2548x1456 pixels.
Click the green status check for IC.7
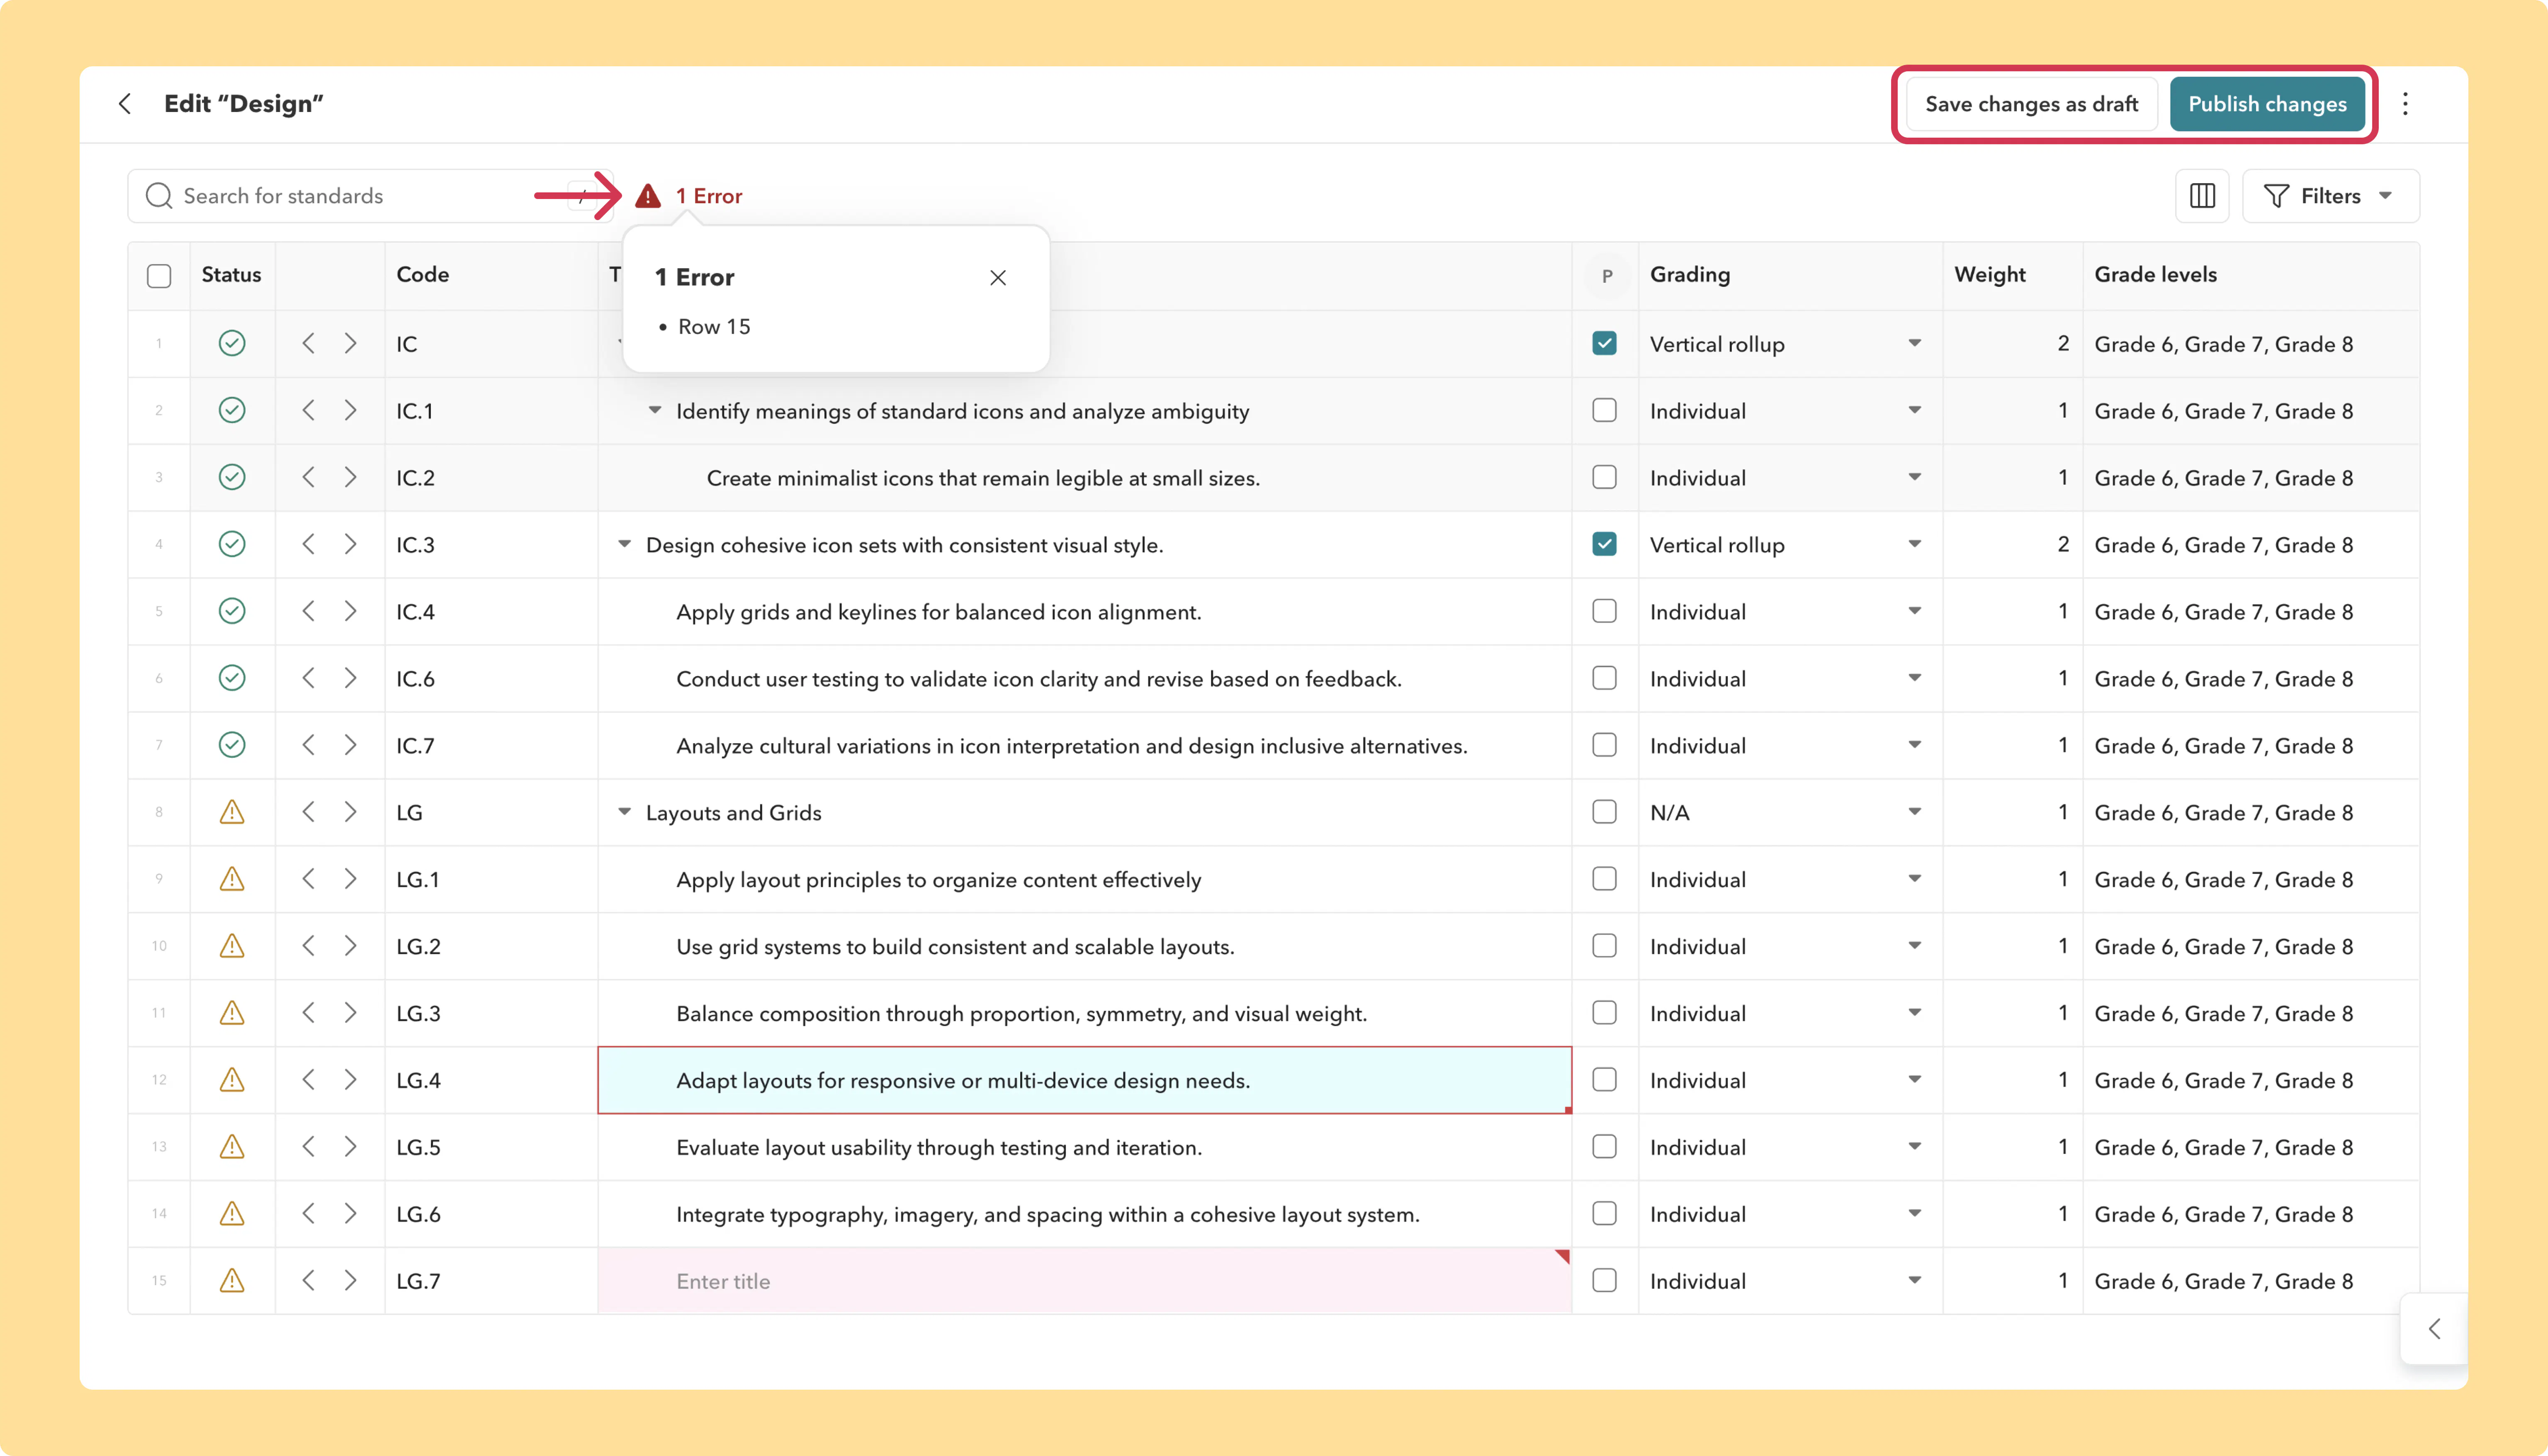(x=232, y=745)
